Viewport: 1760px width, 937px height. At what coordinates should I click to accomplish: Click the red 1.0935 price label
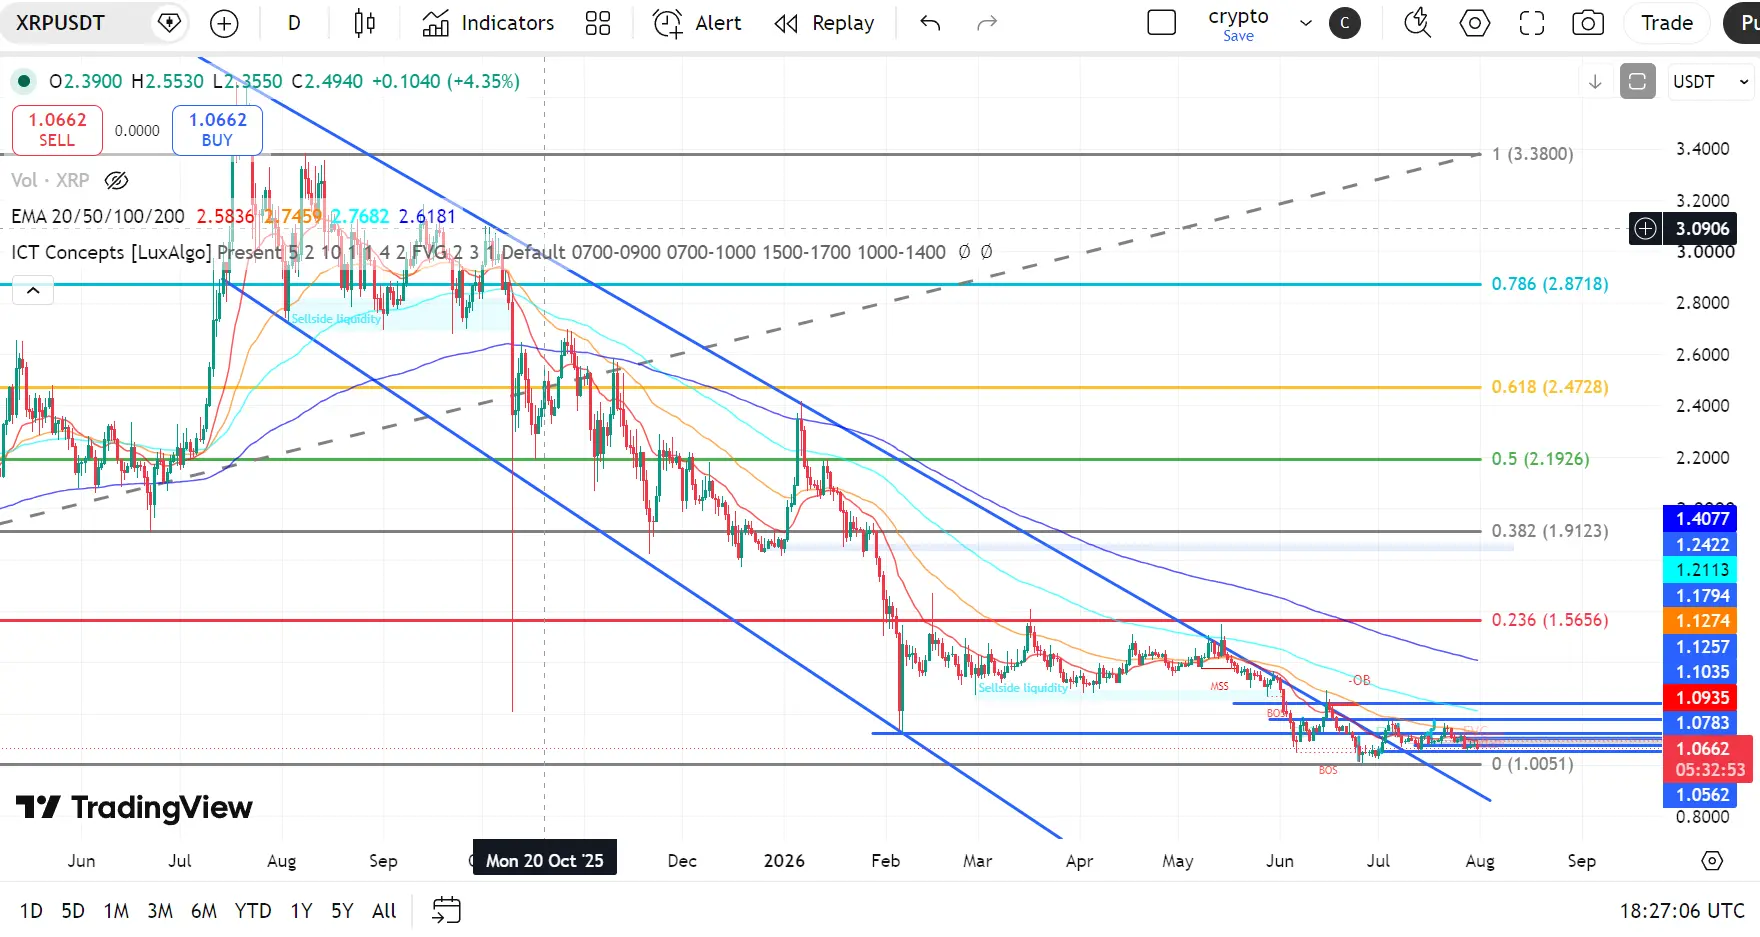[x=1700, y=698]
